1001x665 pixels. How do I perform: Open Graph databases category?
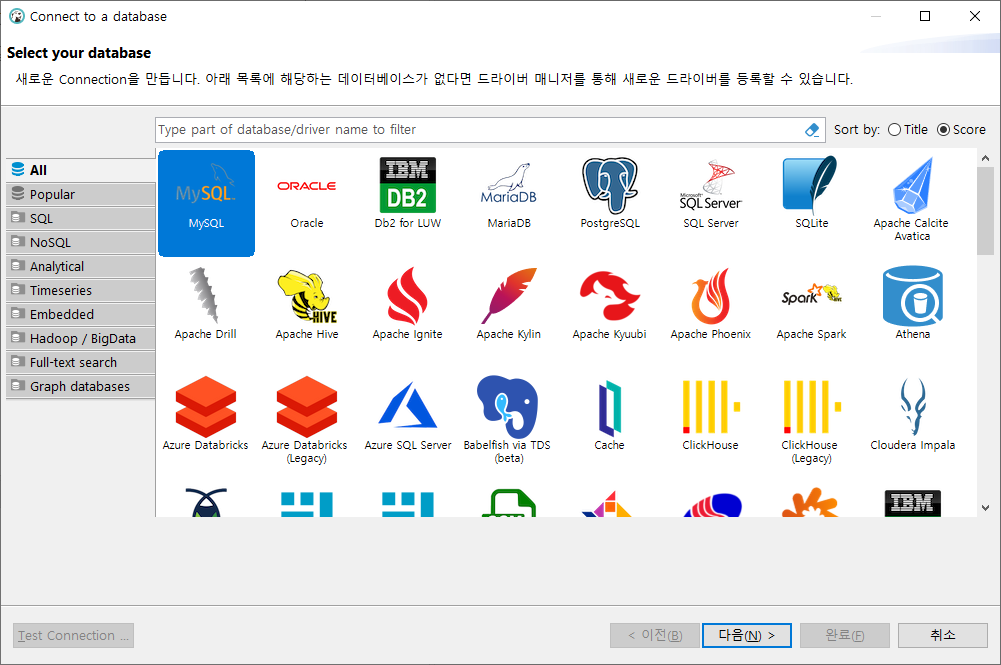click(80, 387)
